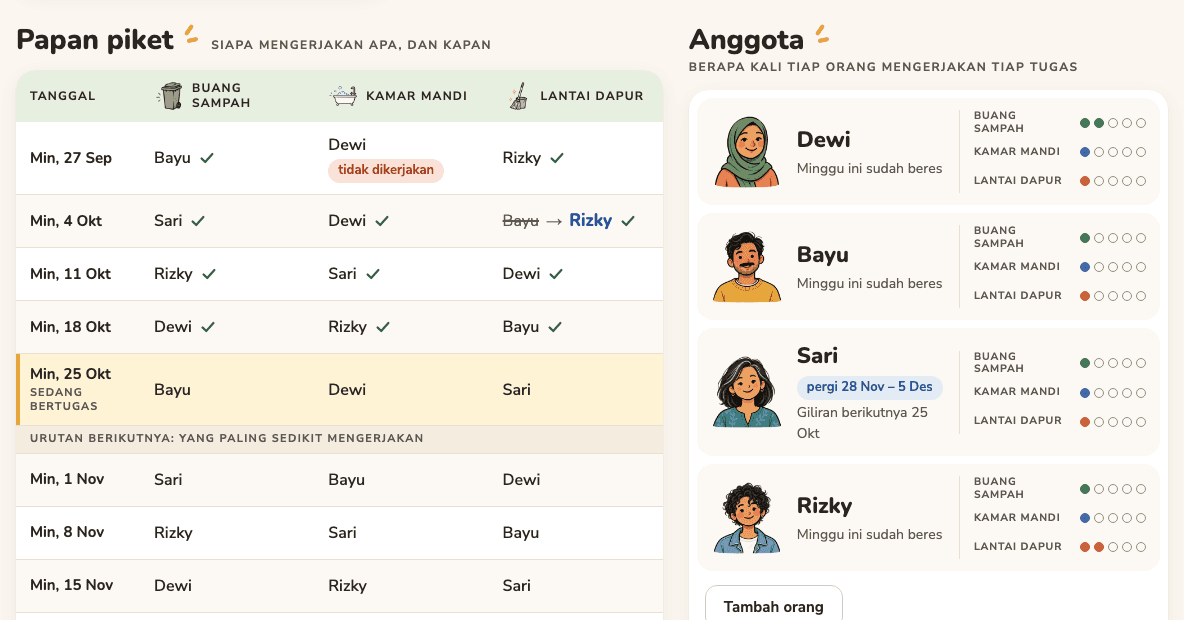
Task: Click Dewi's green Buang Sampah progress dots
Action: 1113,123
